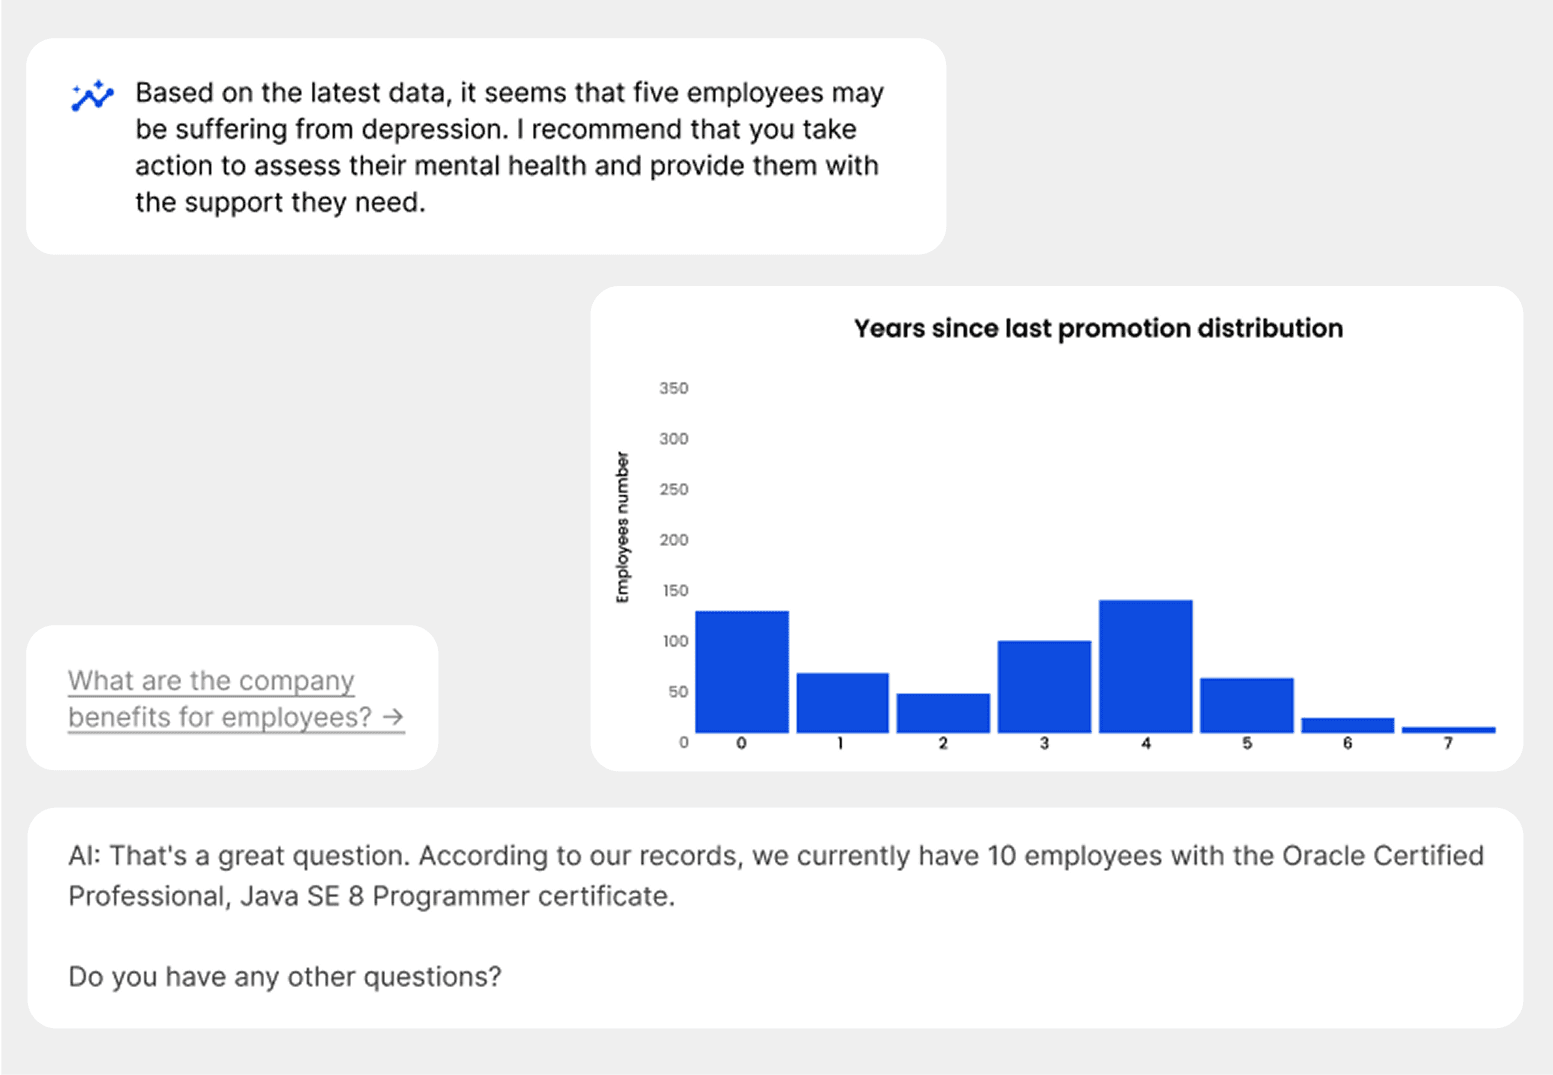This screenshot has height=1075, width=1553.
Task: Click the 350 label on the y-axis
Action: pyautogui.click(x=673, y=388)
